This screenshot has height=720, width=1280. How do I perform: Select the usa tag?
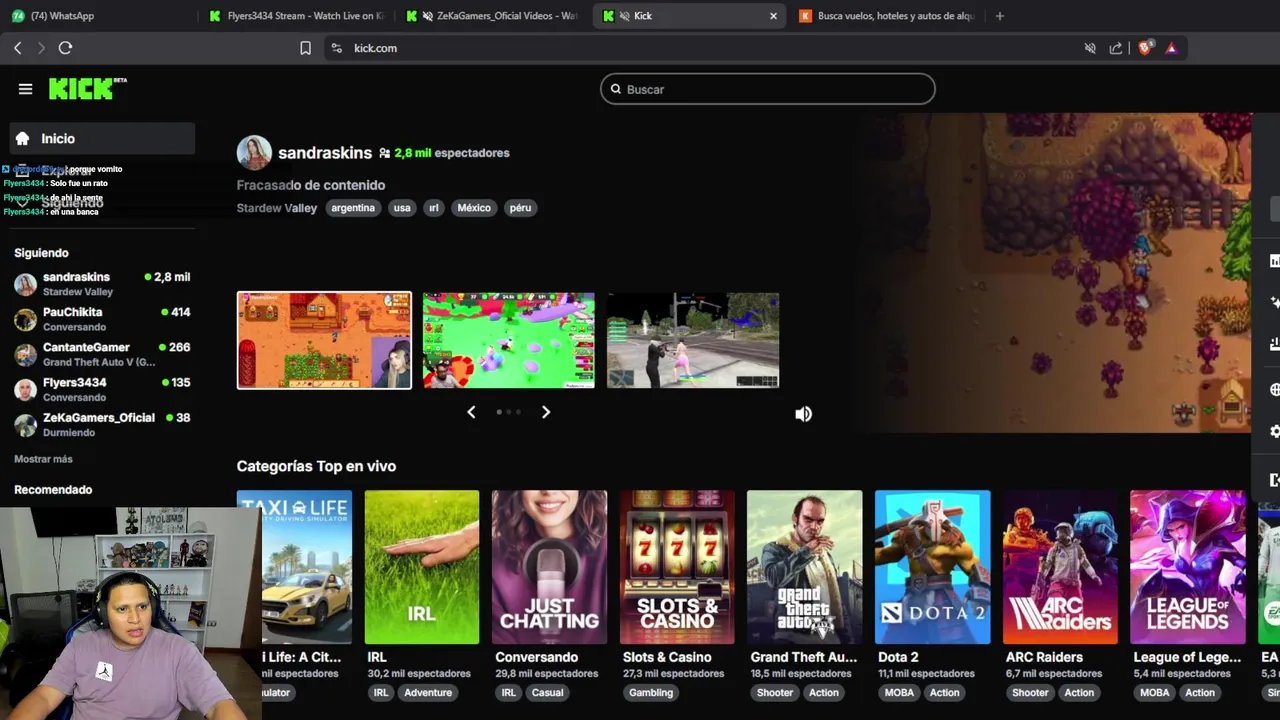[402, 208]
